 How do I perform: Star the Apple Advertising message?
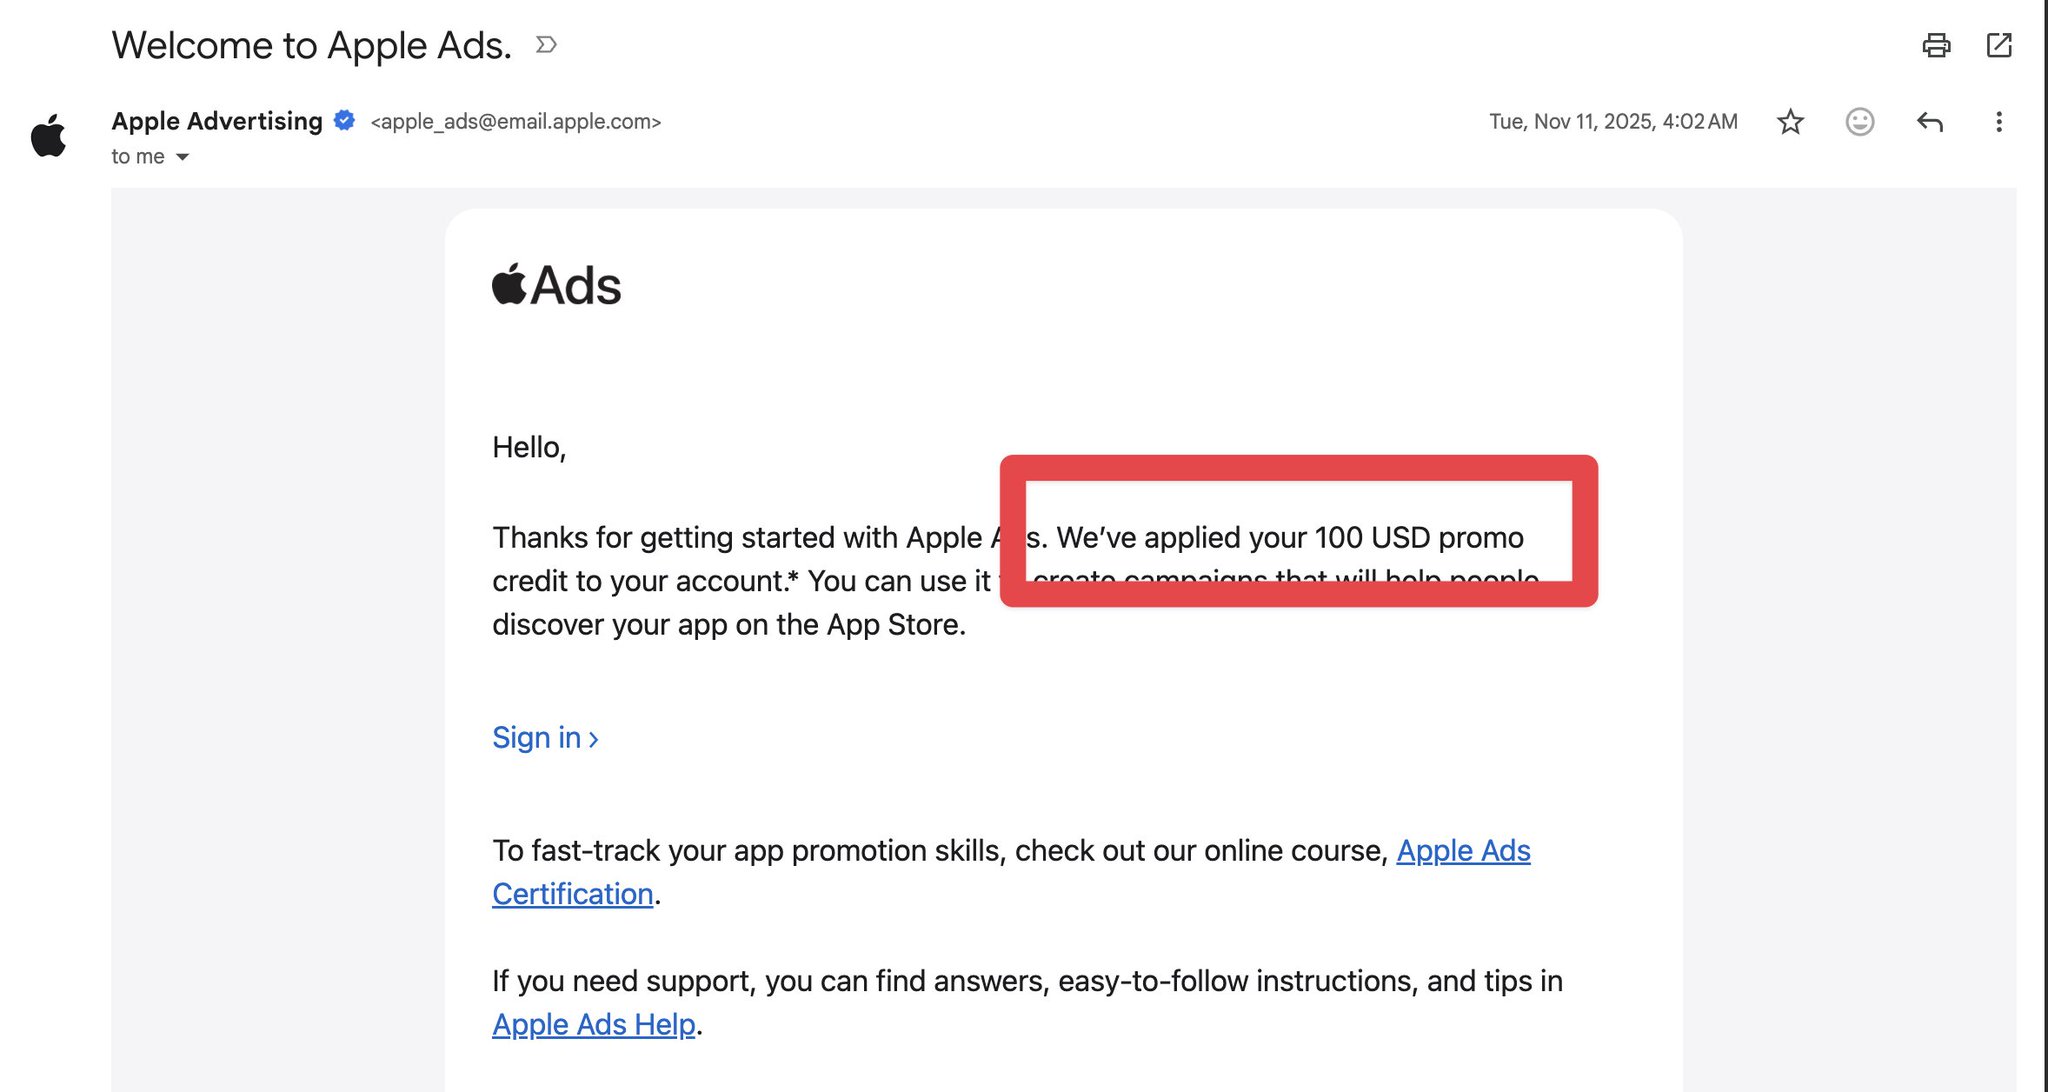point(1790,122)
